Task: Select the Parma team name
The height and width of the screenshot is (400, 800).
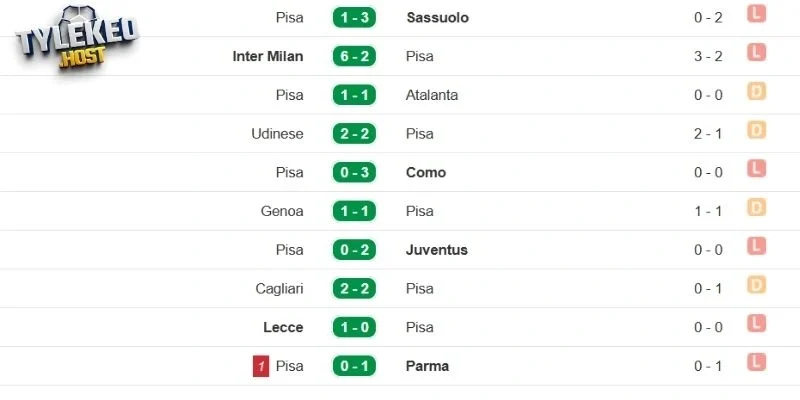Action: (428, 366)
